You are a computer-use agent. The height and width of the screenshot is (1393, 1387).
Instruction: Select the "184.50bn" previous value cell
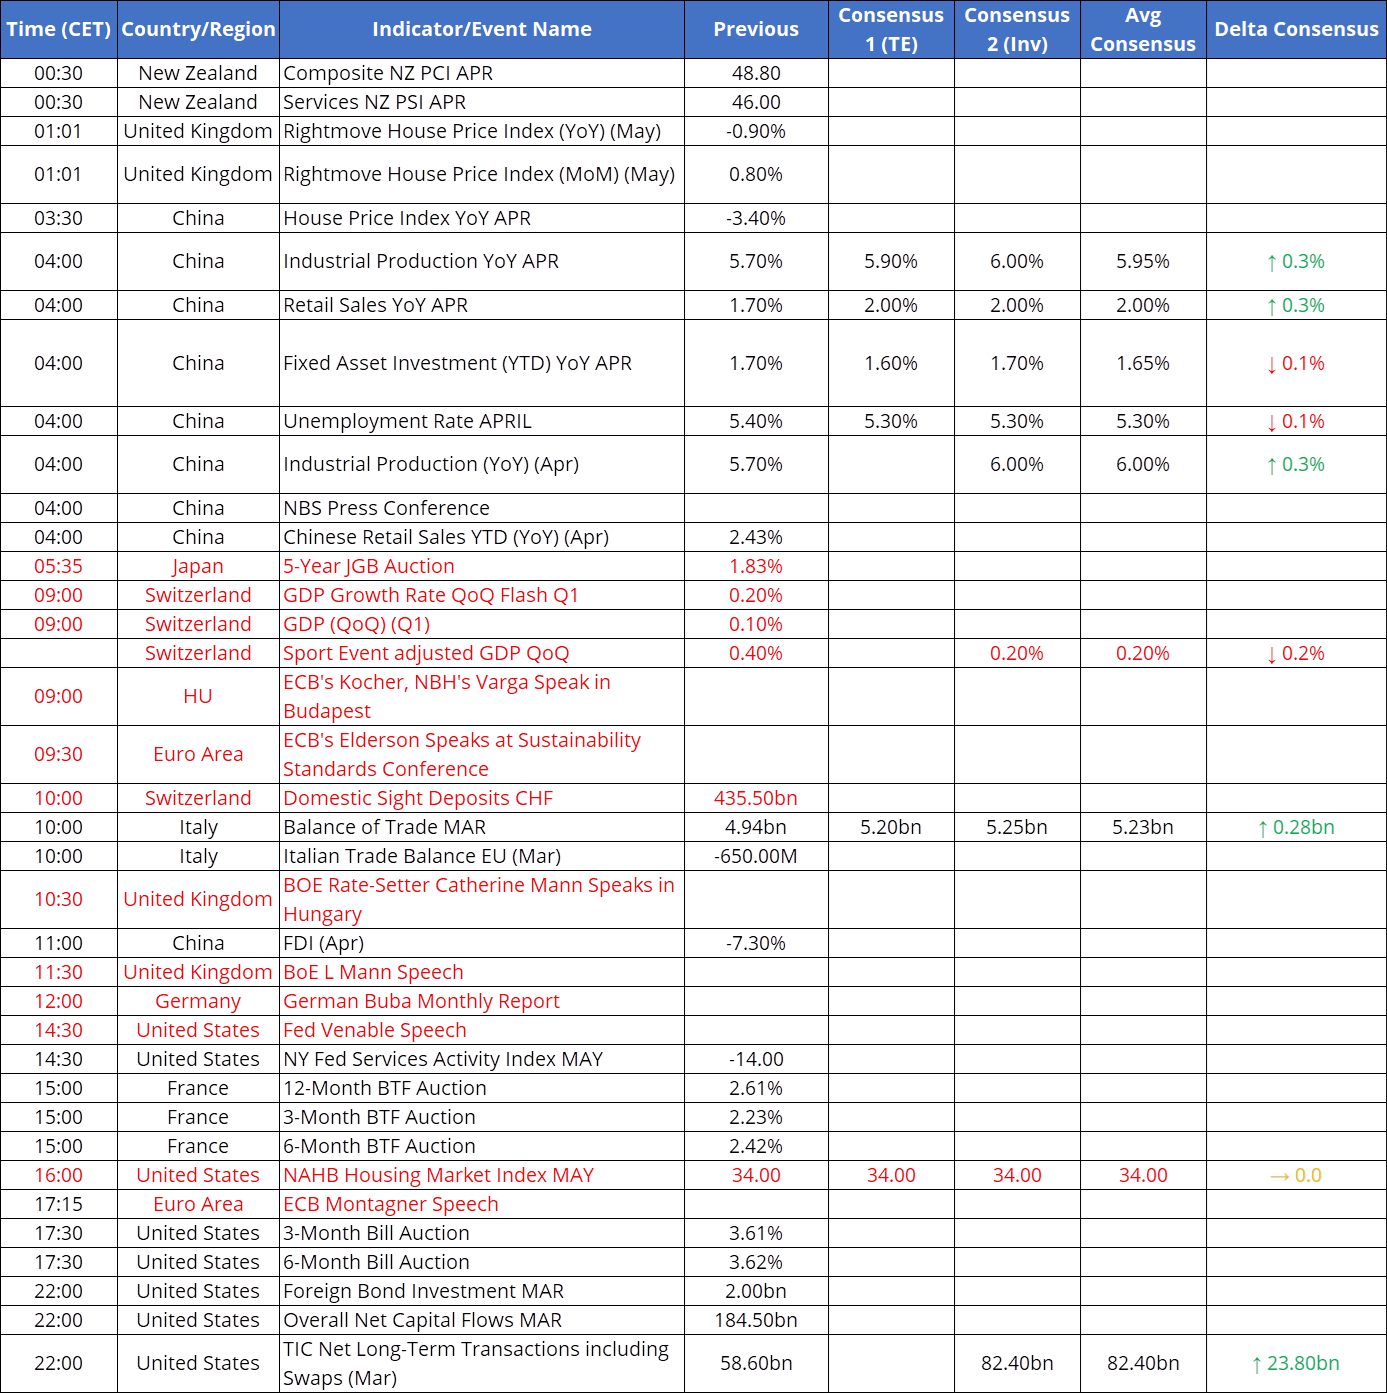[756, 1320]
